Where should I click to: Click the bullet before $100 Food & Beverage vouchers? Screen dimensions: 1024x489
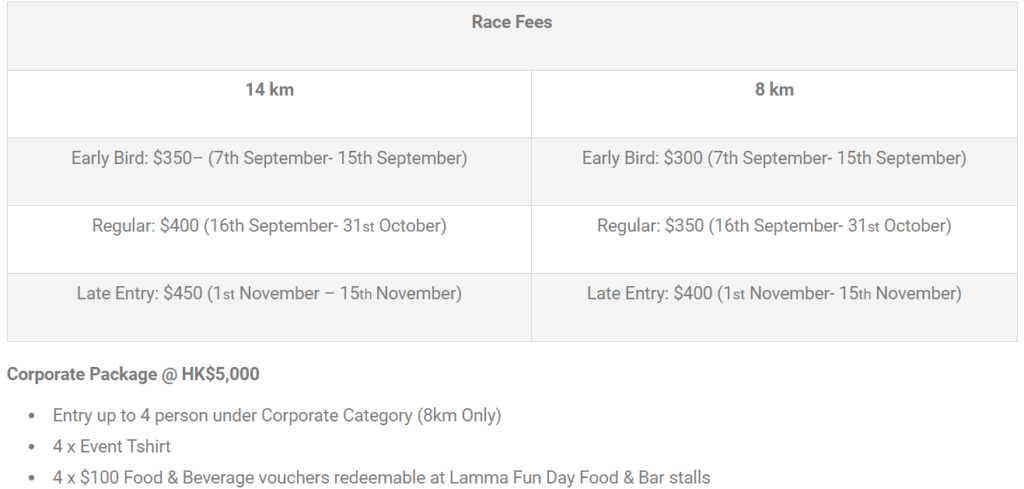[x=31, y=479]
